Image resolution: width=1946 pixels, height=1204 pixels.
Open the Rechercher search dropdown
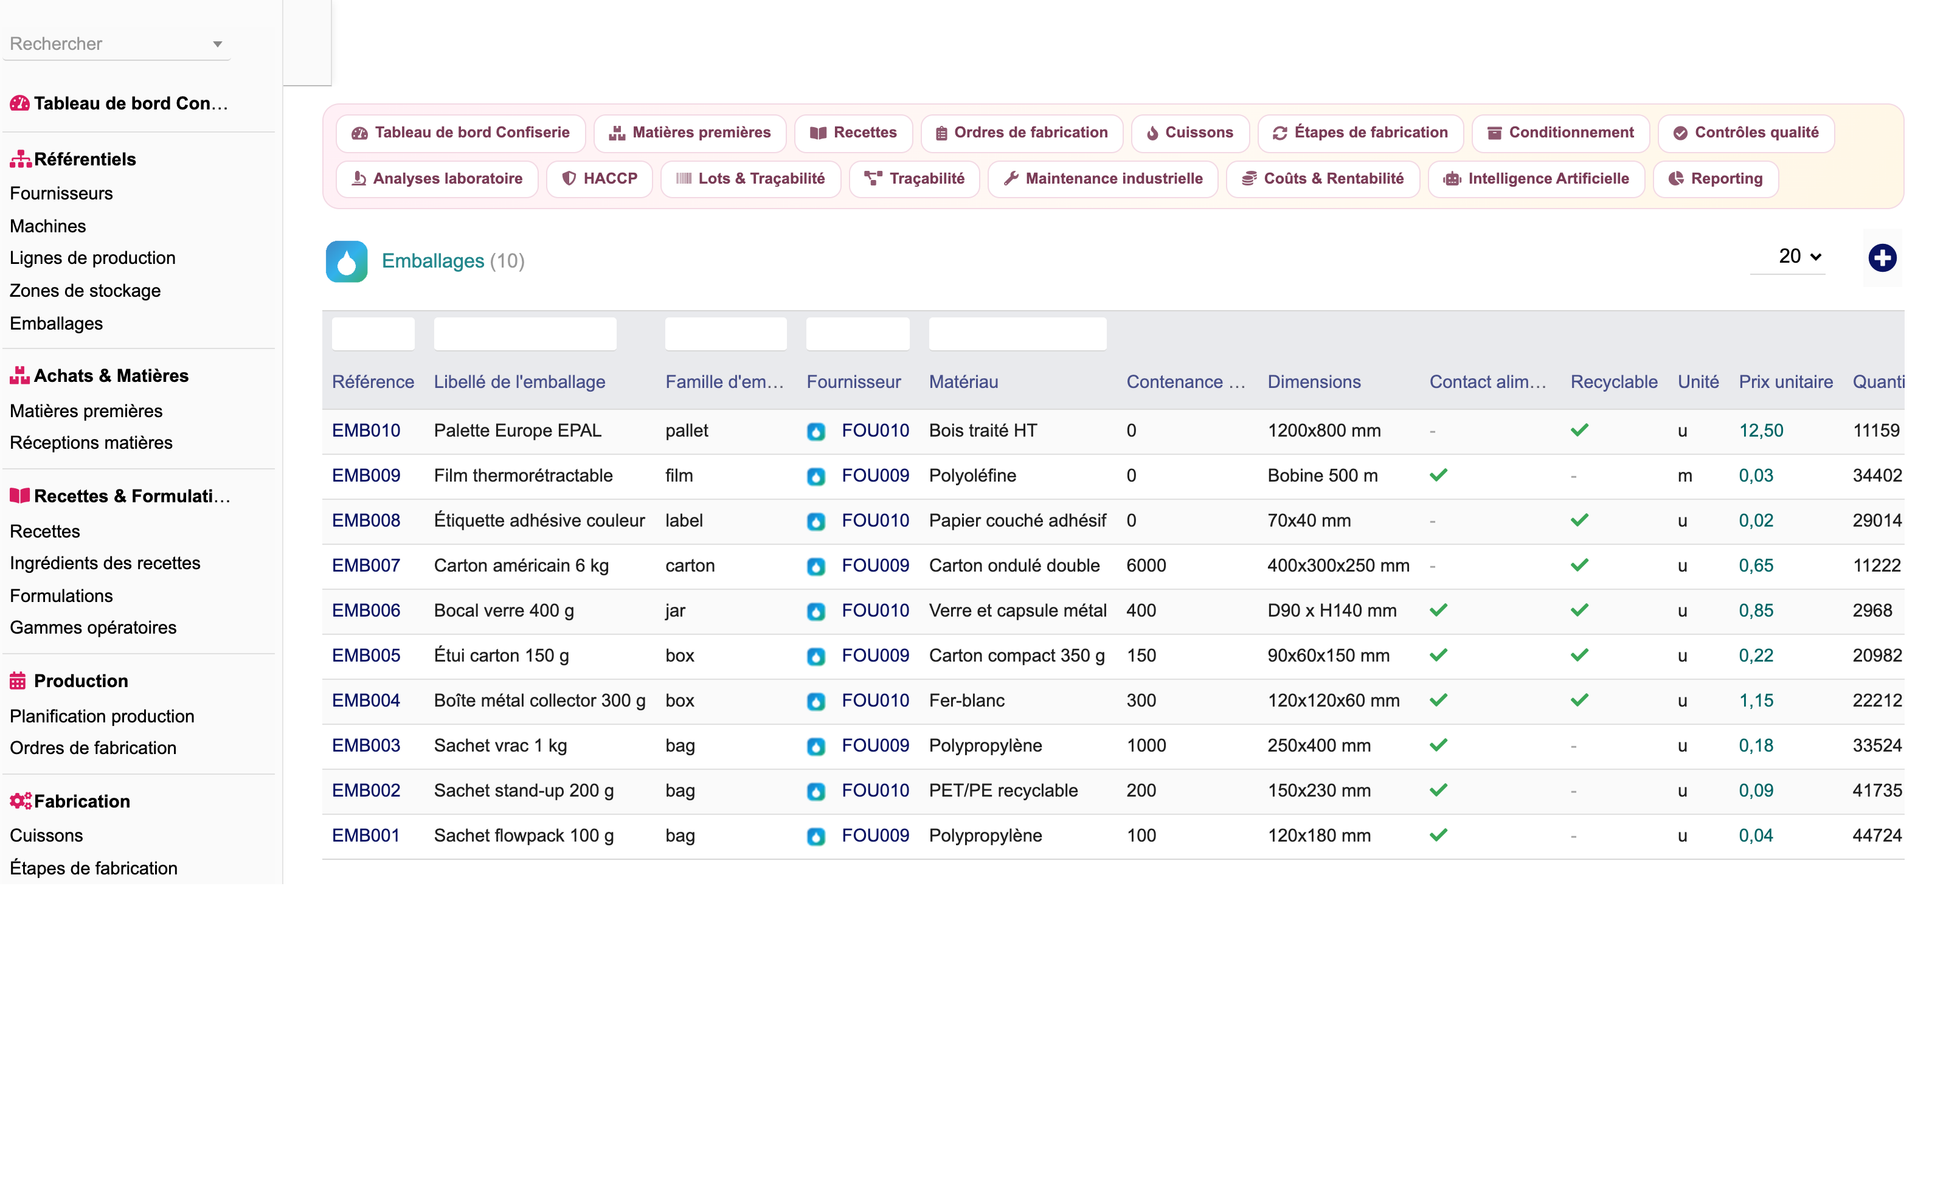click(116, 44)
